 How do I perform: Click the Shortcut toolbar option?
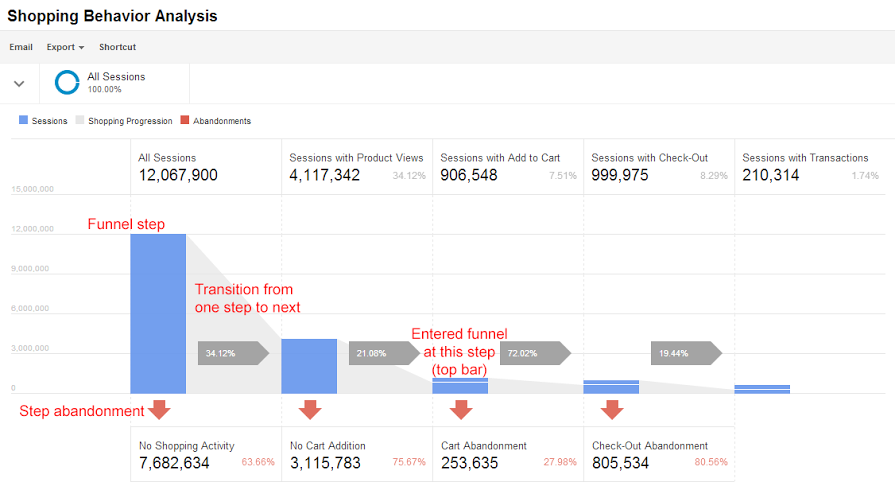(x=117, y=47)
